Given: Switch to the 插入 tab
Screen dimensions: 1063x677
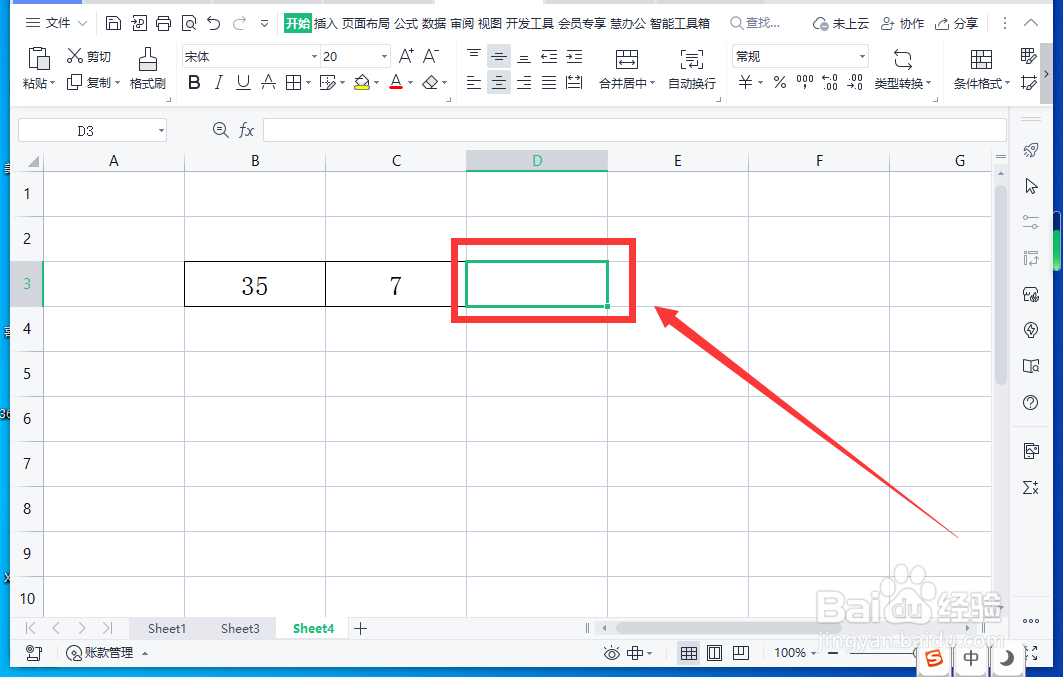Looking at the screenshot, I should pyautogui.click(x=325, y=24).
